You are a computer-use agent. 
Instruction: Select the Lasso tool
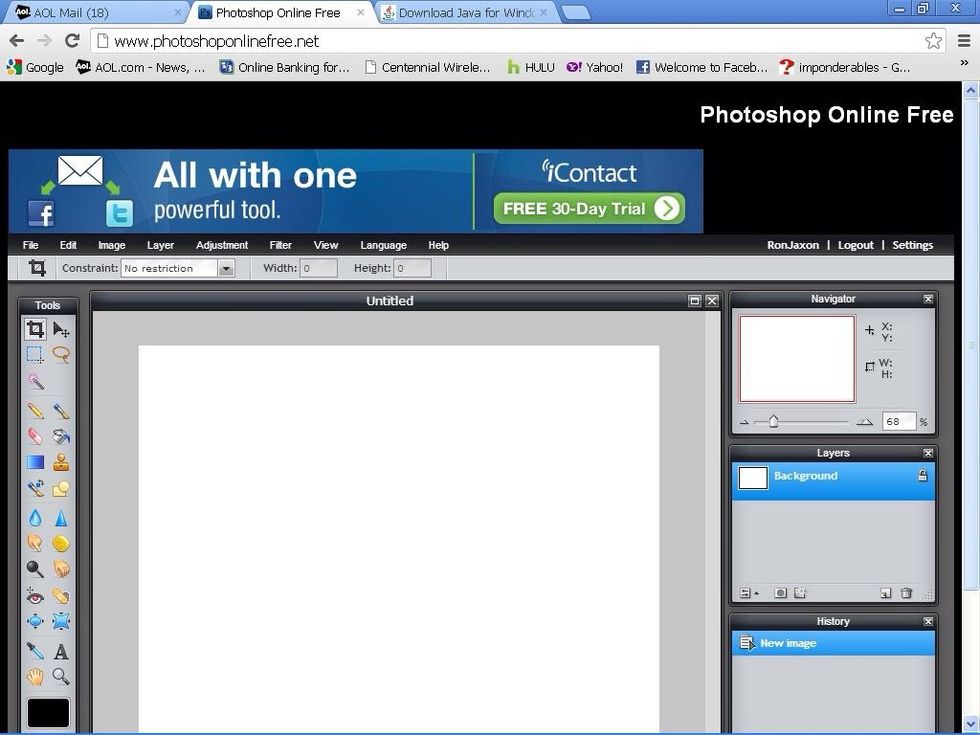tap(61, 354)
